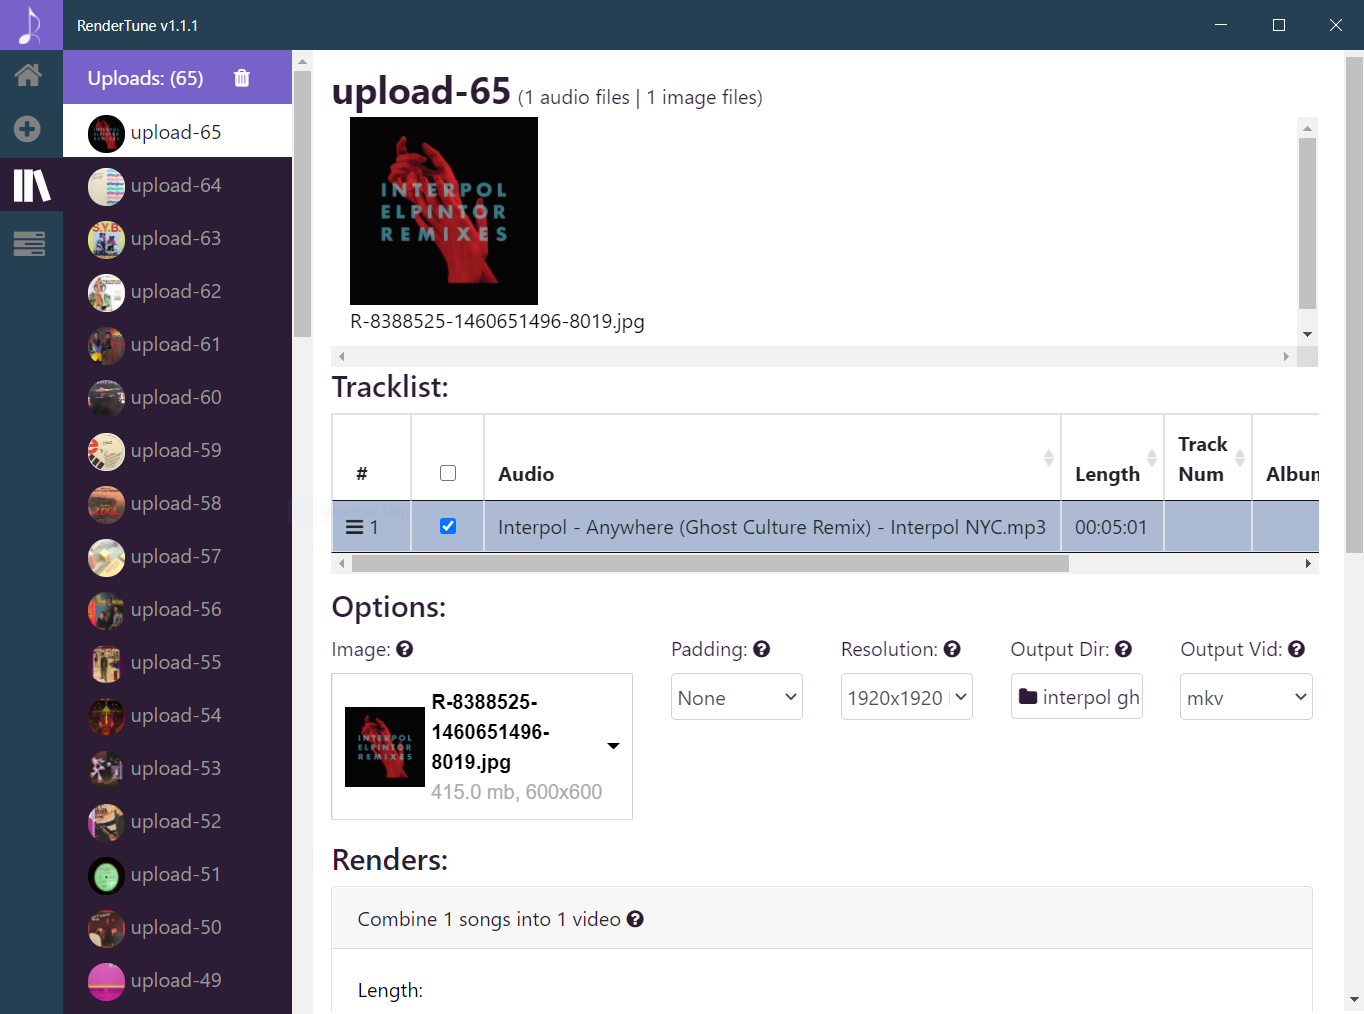Show help for Resolution option

pos(952,649)
